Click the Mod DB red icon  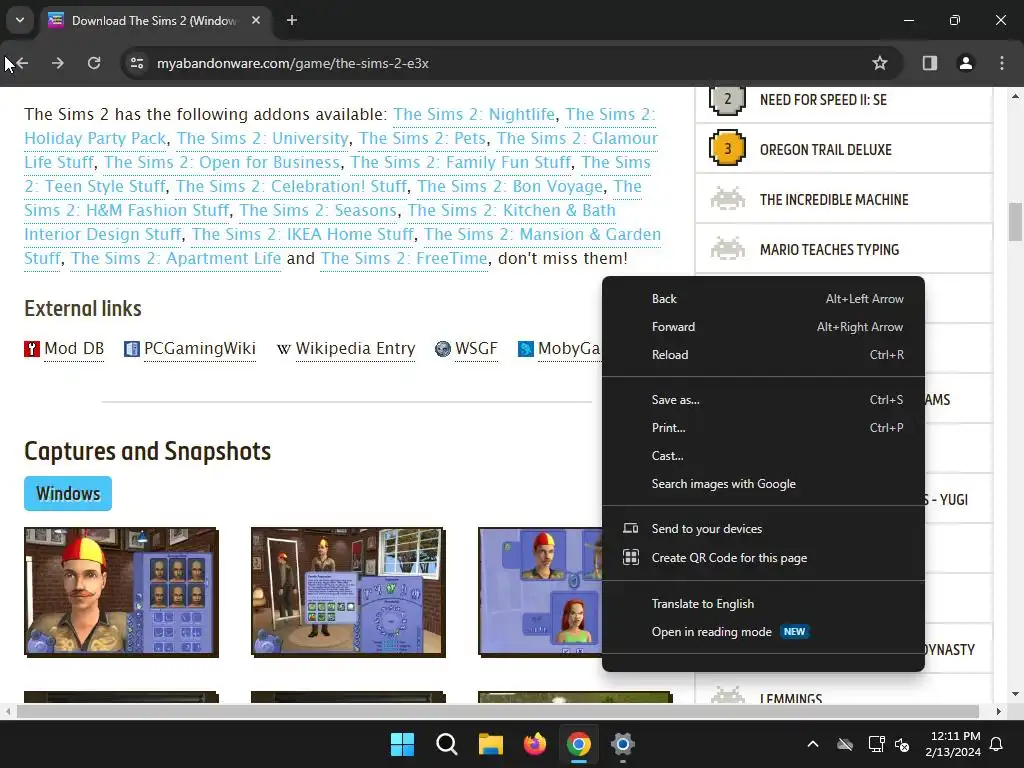[32, 349]
